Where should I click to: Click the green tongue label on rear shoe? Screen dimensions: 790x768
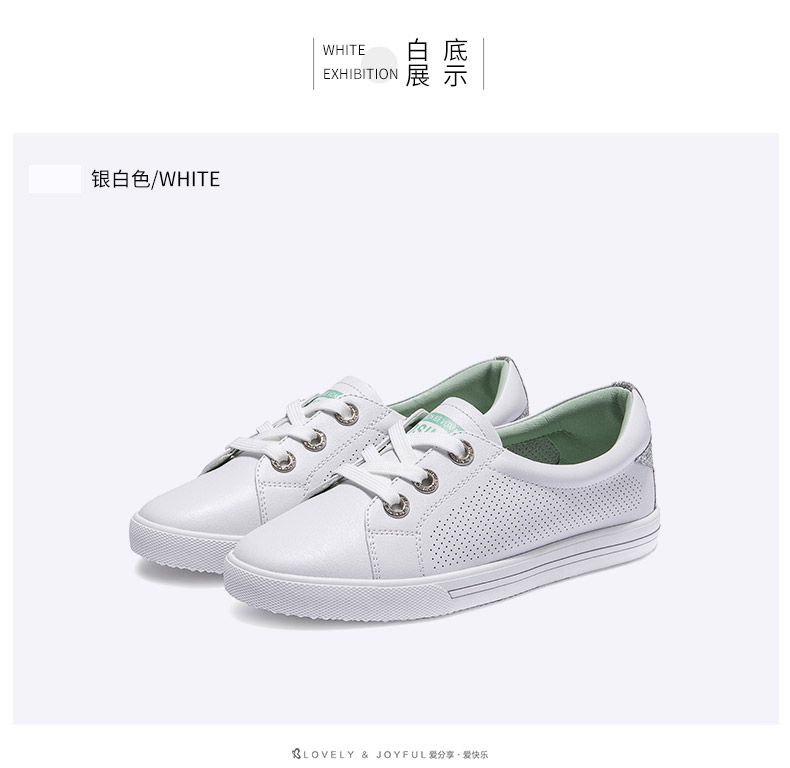[332, 394]
